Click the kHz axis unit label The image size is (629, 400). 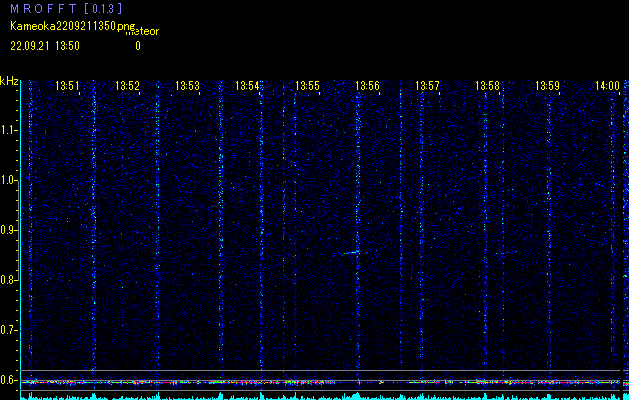(x=9, y=81)
